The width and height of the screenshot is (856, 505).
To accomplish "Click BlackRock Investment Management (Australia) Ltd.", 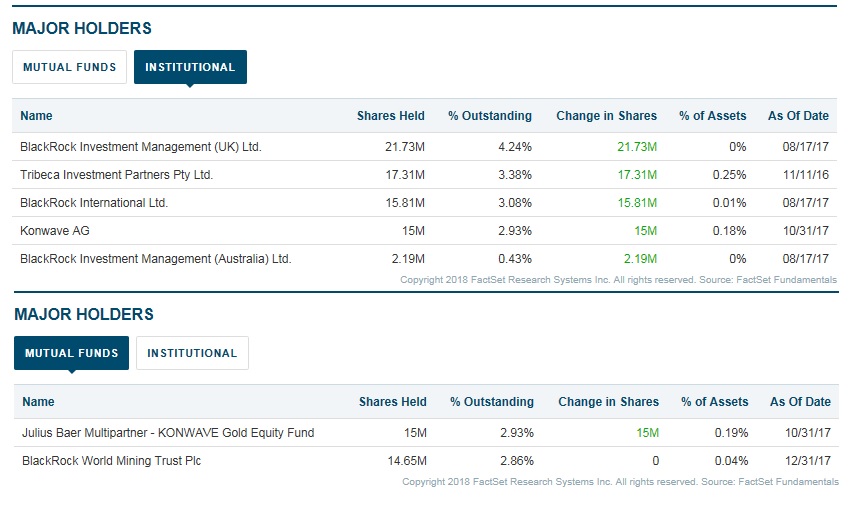I will click(155, 259).
